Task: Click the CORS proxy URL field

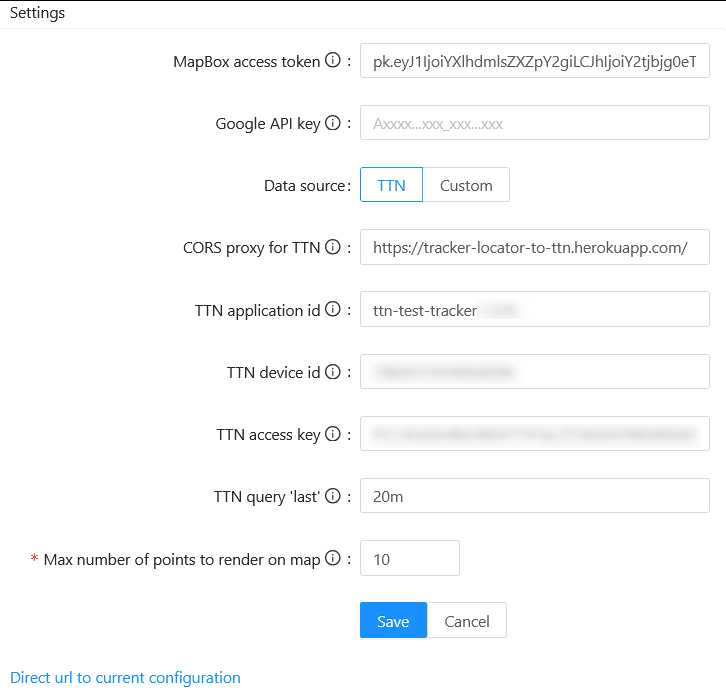Action: pos(534,247)
